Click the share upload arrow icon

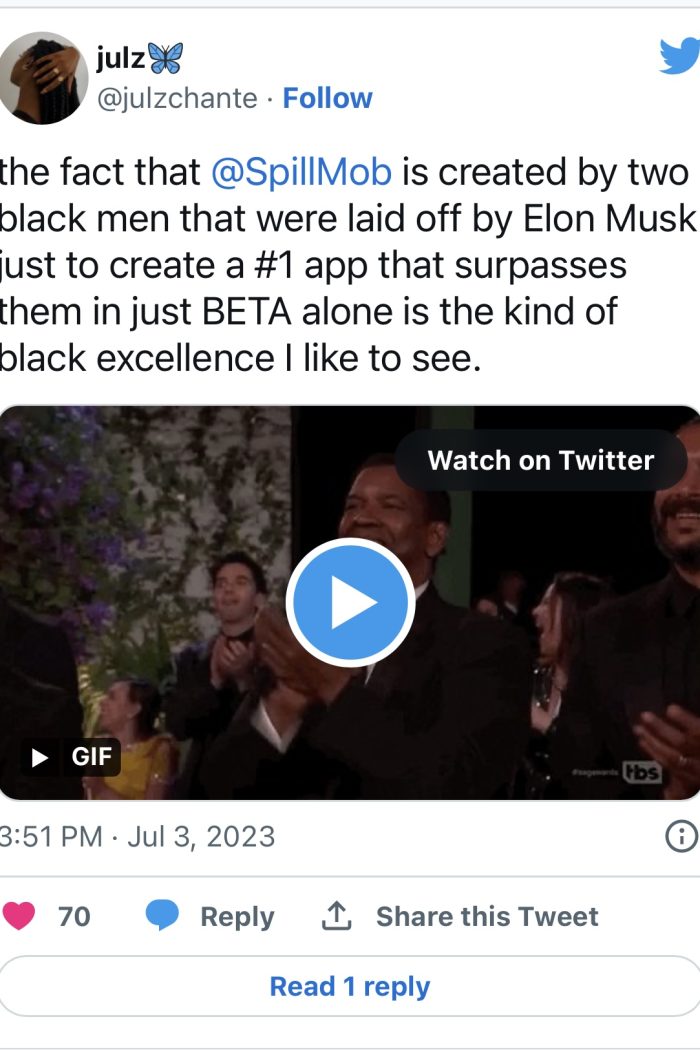[336, 916]
